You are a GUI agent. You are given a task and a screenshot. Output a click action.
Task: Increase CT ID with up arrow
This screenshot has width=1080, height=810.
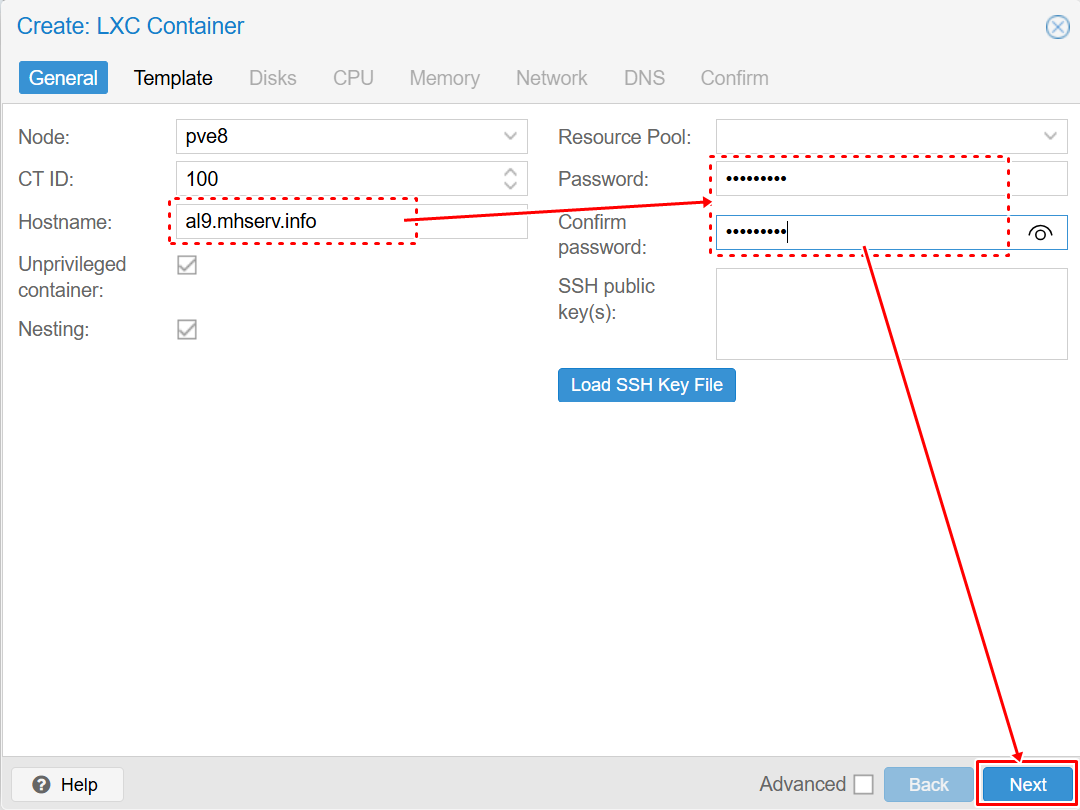pos(510,172)
